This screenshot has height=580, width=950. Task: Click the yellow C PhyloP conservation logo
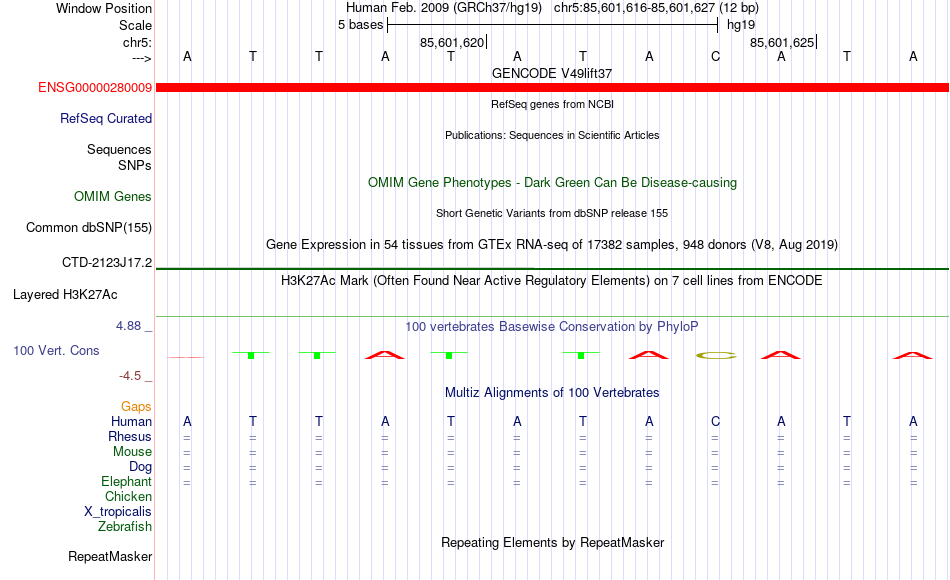tap(716, 355)
